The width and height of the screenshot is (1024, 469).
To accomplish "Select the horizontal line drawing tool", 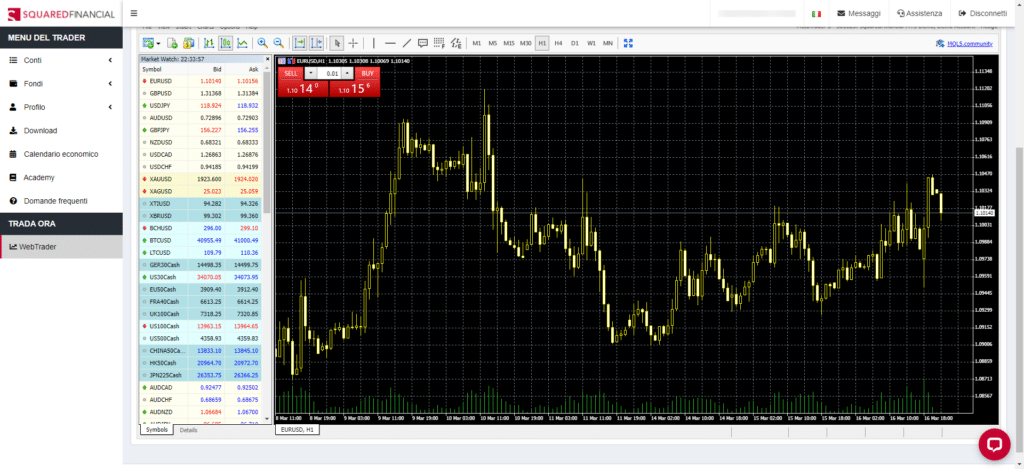I will (391, 43).
